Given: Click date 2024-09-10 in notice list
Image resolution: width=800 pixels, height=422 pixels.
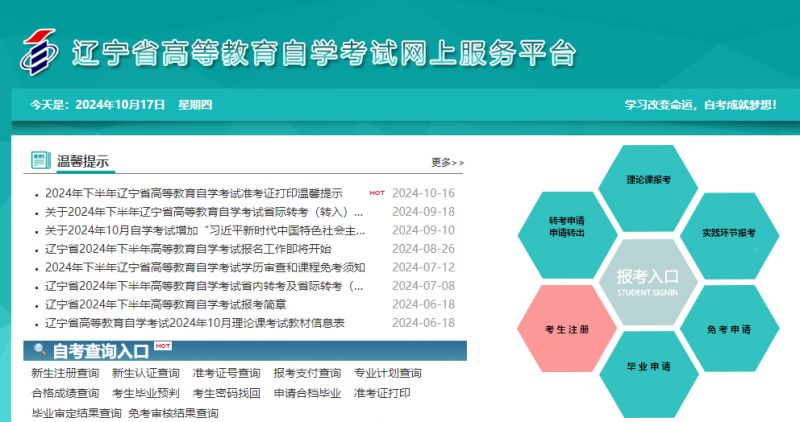Looking at the screenshot, I should coord(423,231).
